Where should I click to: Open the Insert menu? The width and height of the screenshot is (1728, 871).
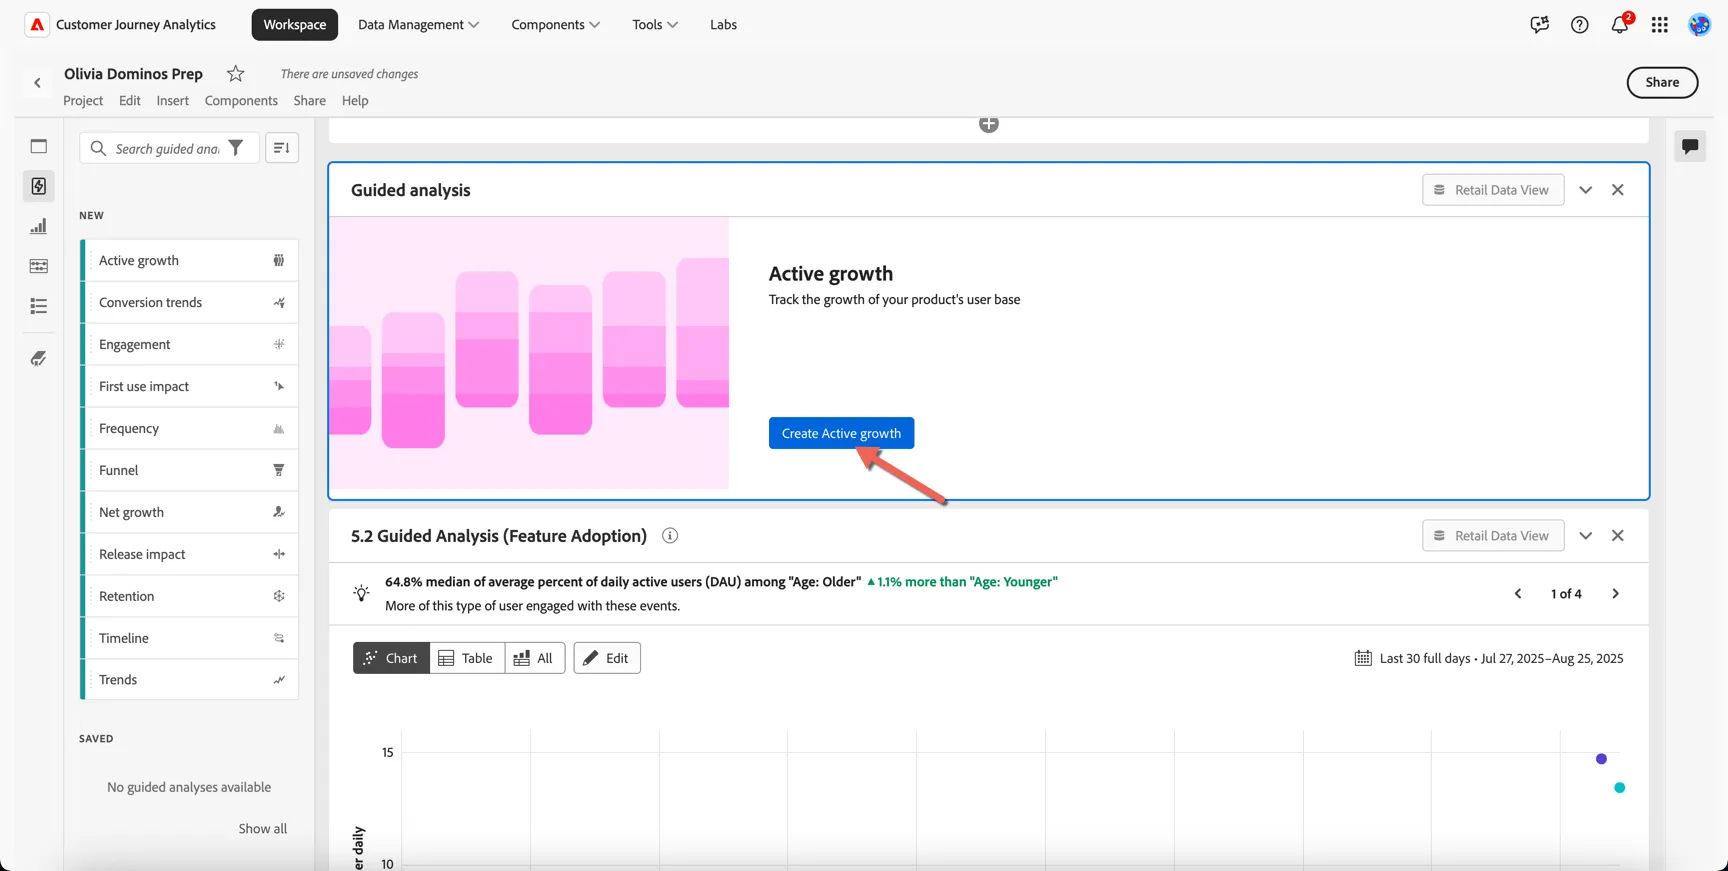(172, 100)
